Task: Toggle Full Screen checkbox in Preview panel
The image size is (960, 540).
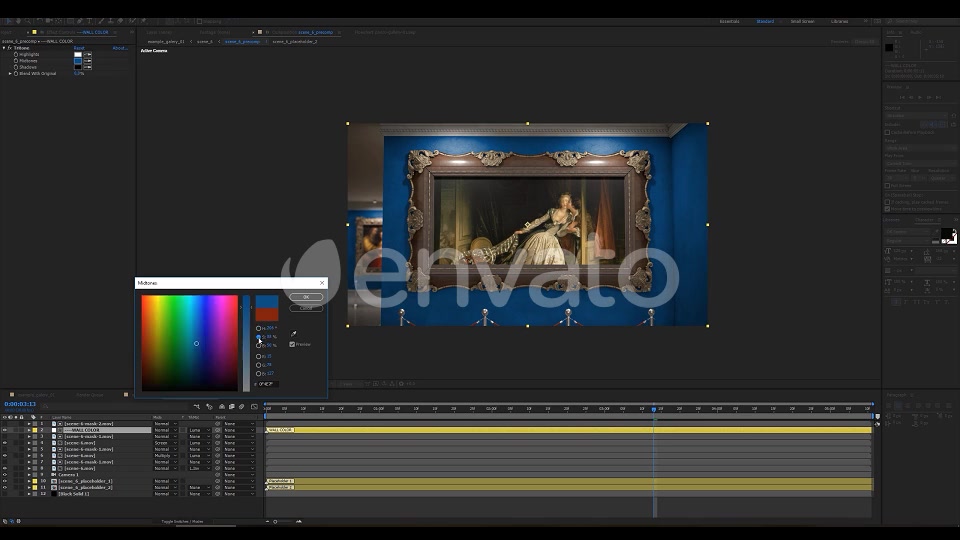Action: (887, 186)
